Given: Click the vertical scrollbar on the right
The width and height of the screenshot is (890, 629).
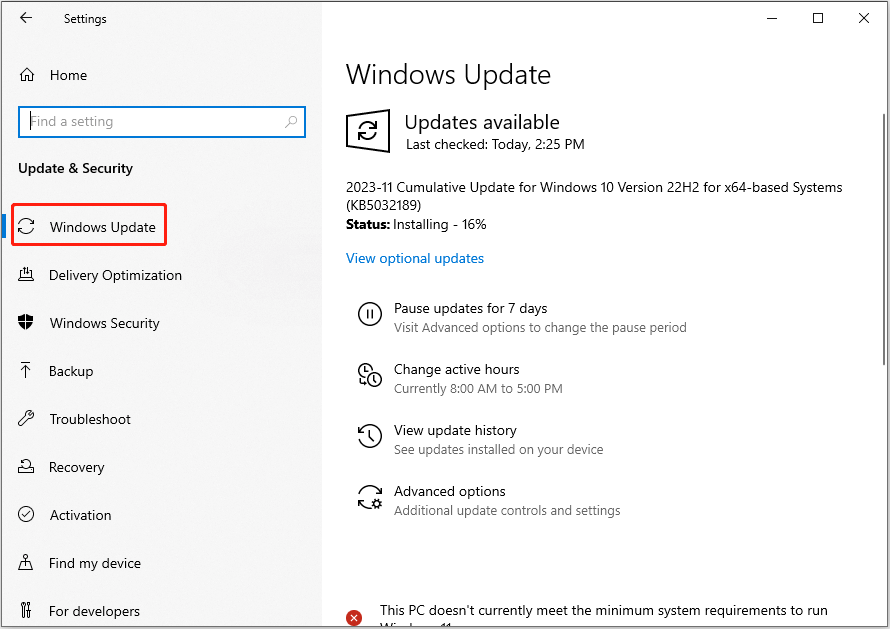Looking at the screenshot, I should point(884,238).
